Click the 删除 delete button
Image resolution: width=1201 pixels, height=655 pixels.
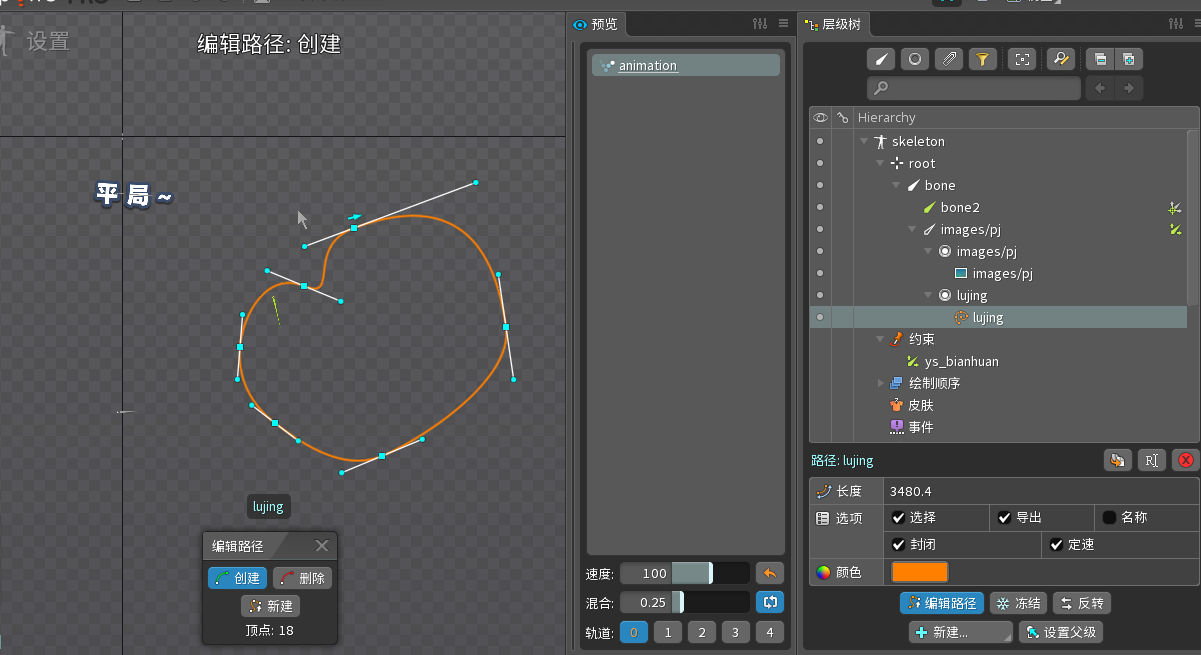302,578
